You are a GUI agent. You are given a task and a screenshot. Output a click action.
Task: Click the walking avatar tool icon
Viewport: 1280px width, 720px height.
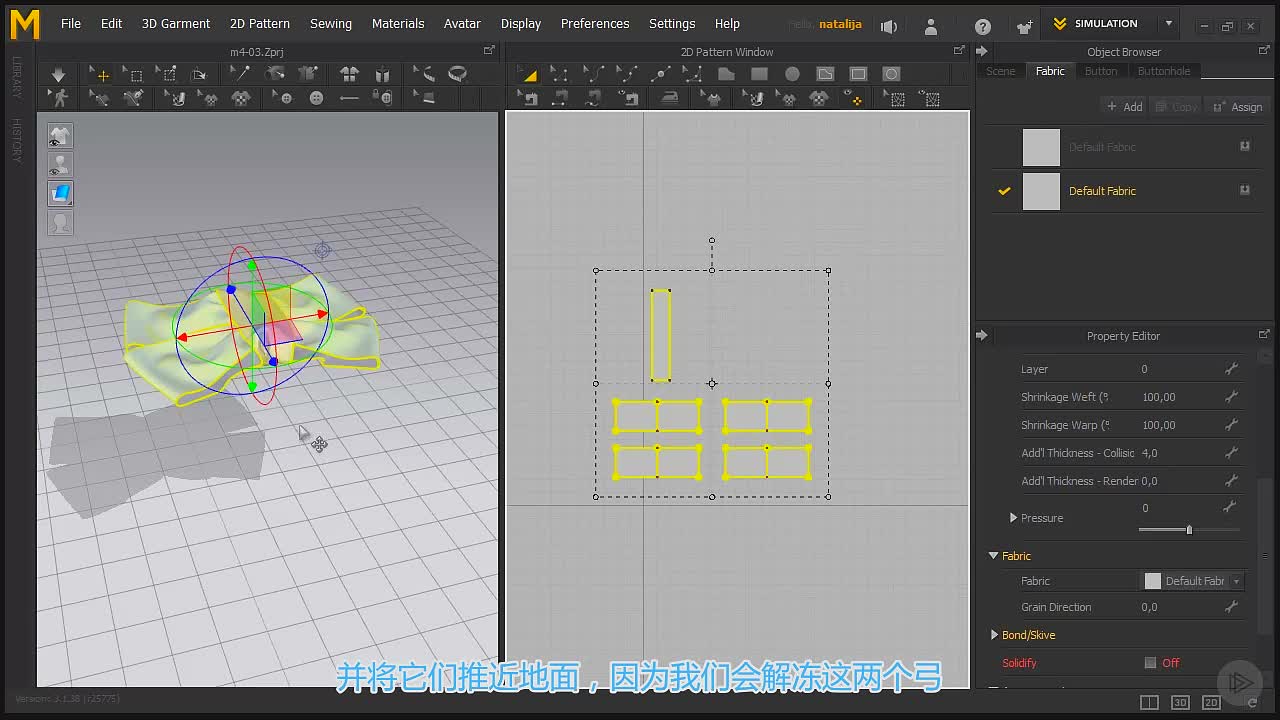click(60, 98)
